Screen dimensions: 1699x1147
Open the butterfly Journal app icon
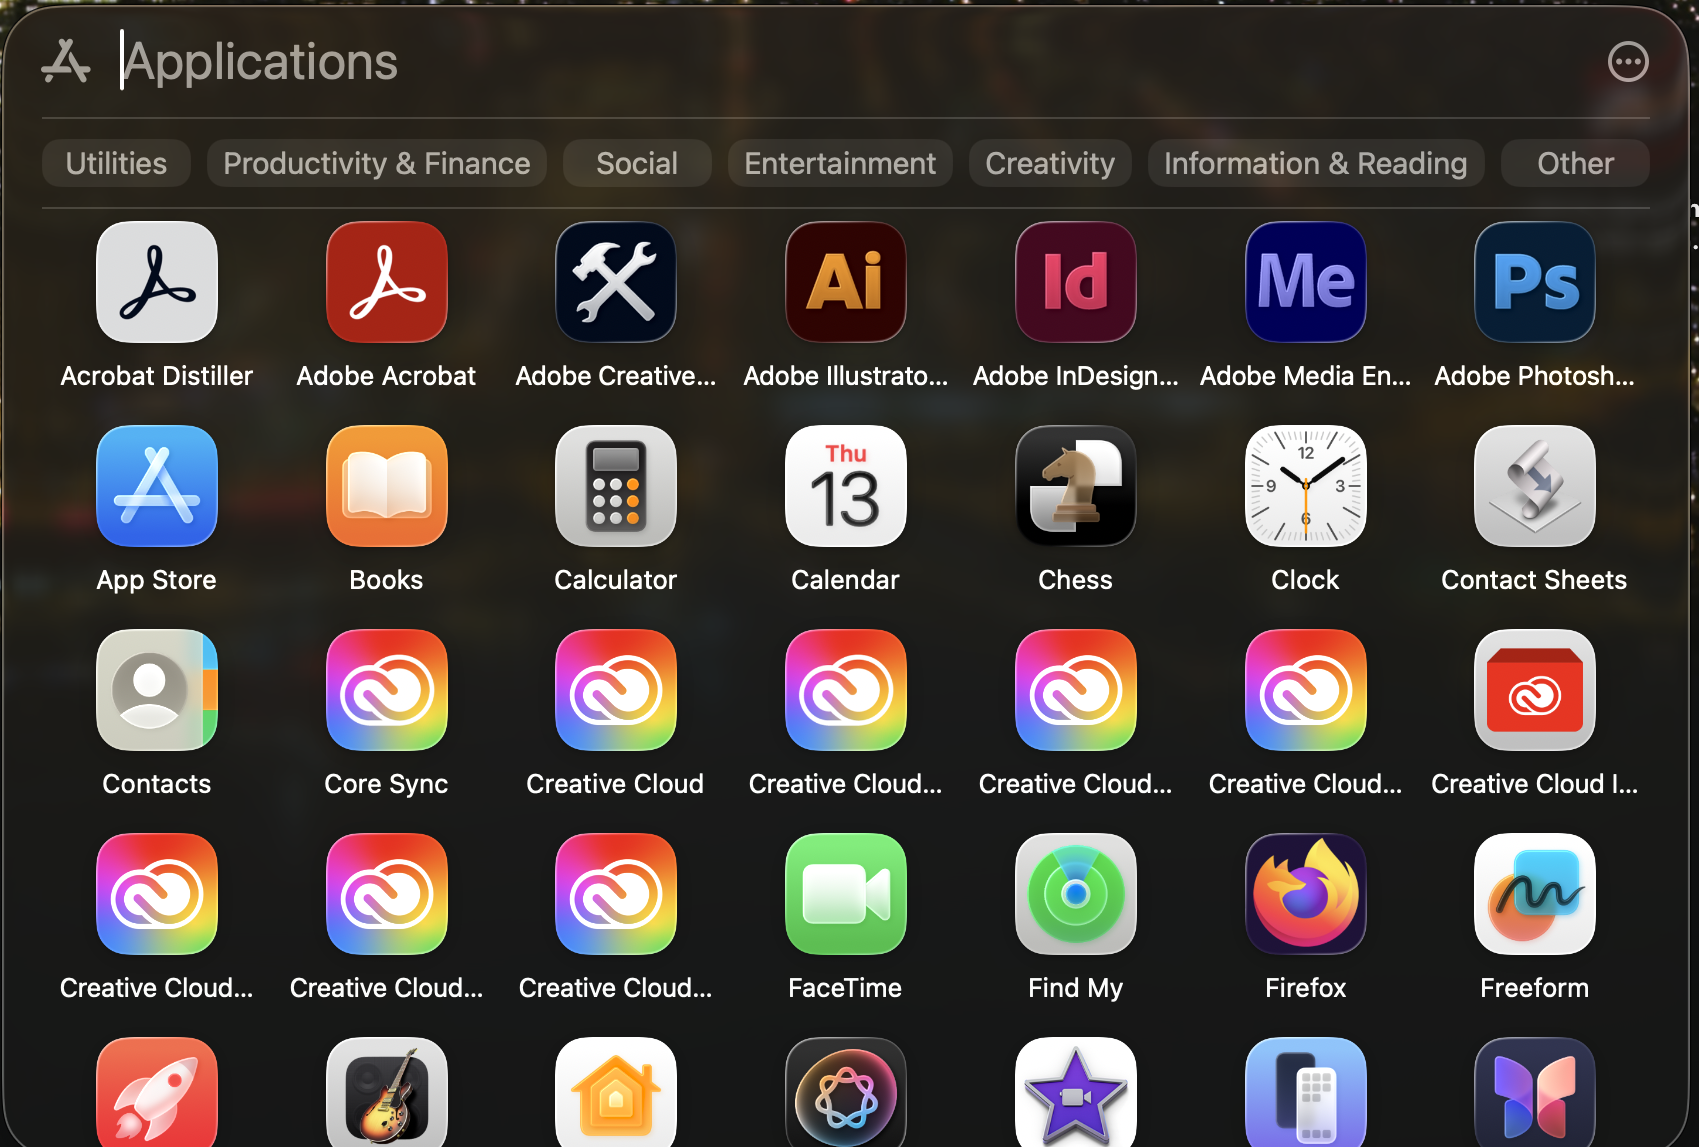click(1535, 1093)
